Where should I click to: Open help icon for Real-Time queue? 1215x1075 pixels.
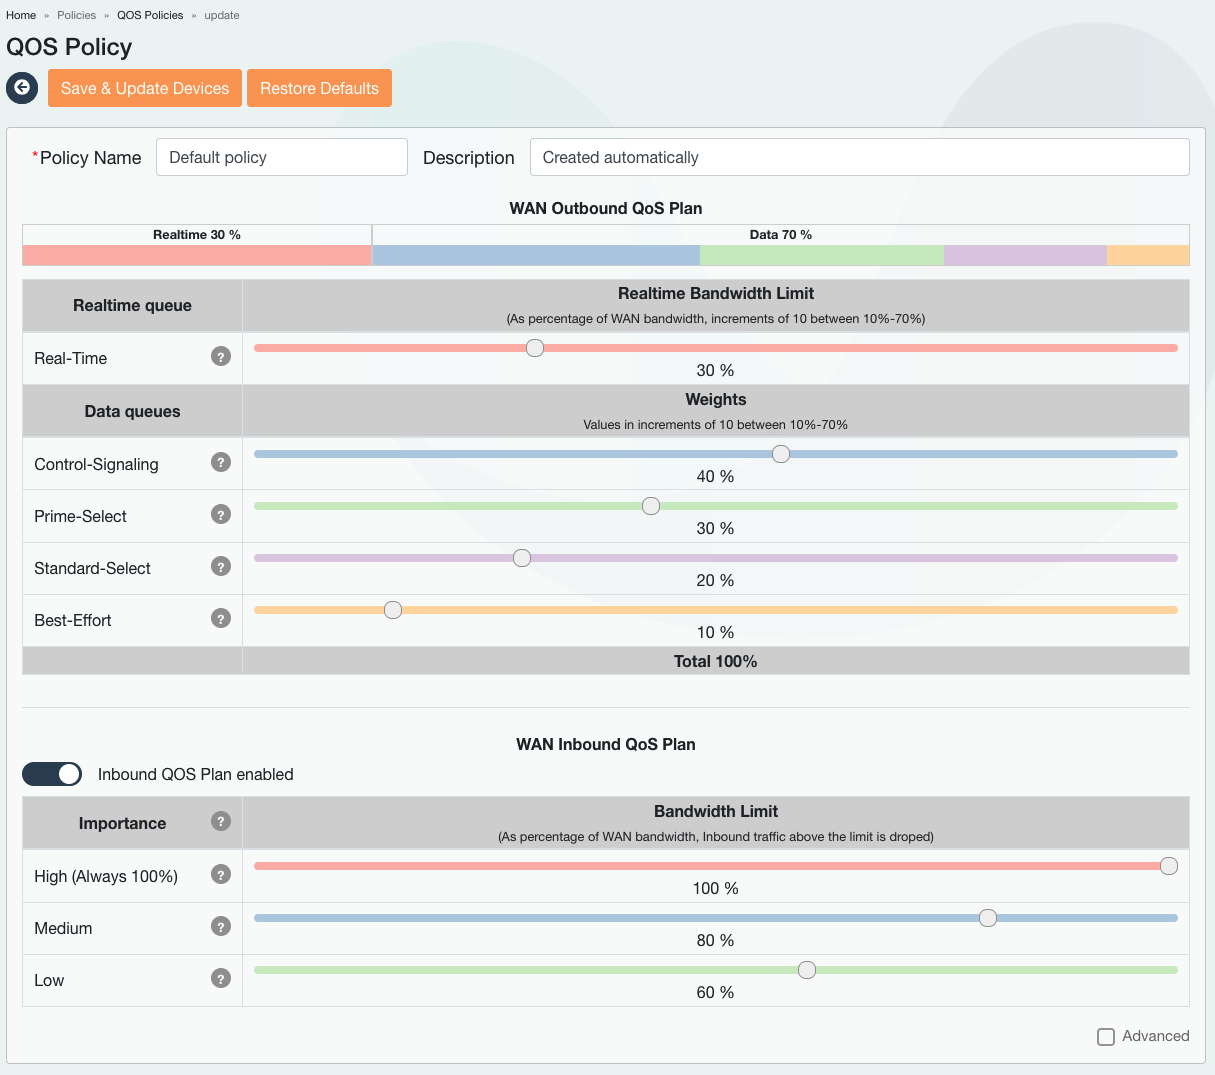click(221, 356)
